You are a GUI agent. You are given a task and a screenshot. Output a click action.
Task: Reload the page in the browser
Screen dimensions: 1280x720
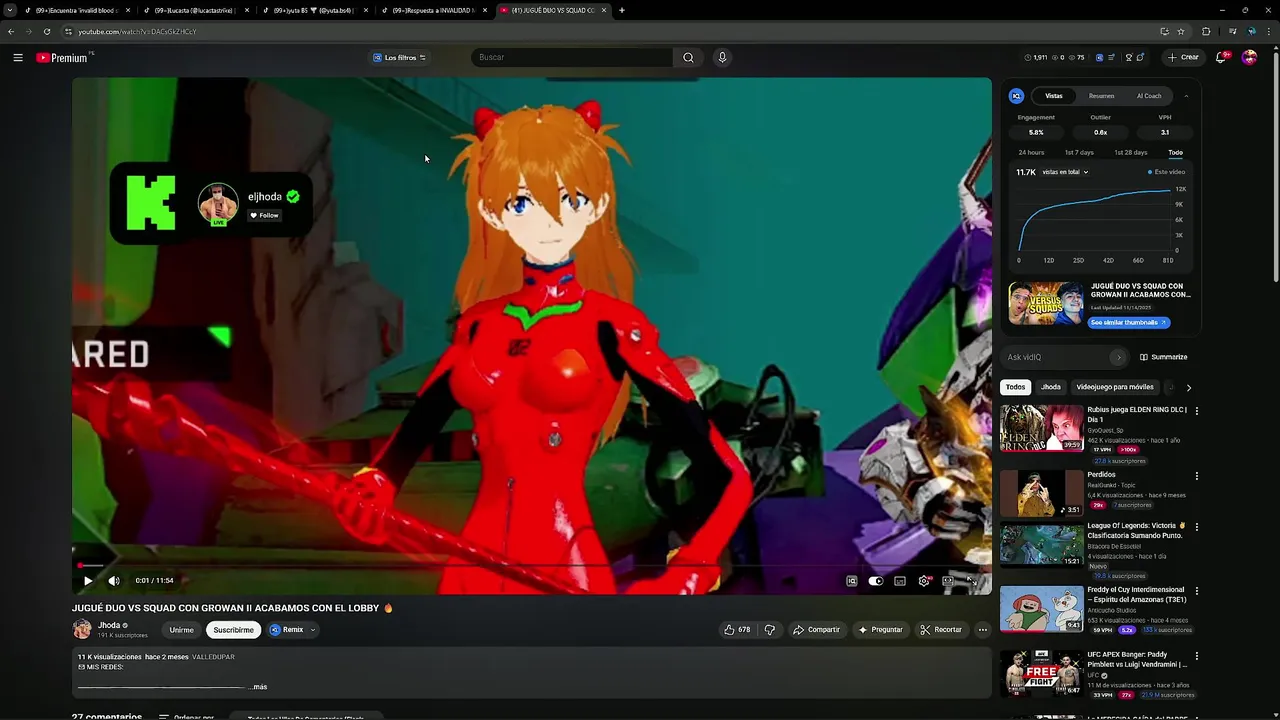click(x=47, y=31)
